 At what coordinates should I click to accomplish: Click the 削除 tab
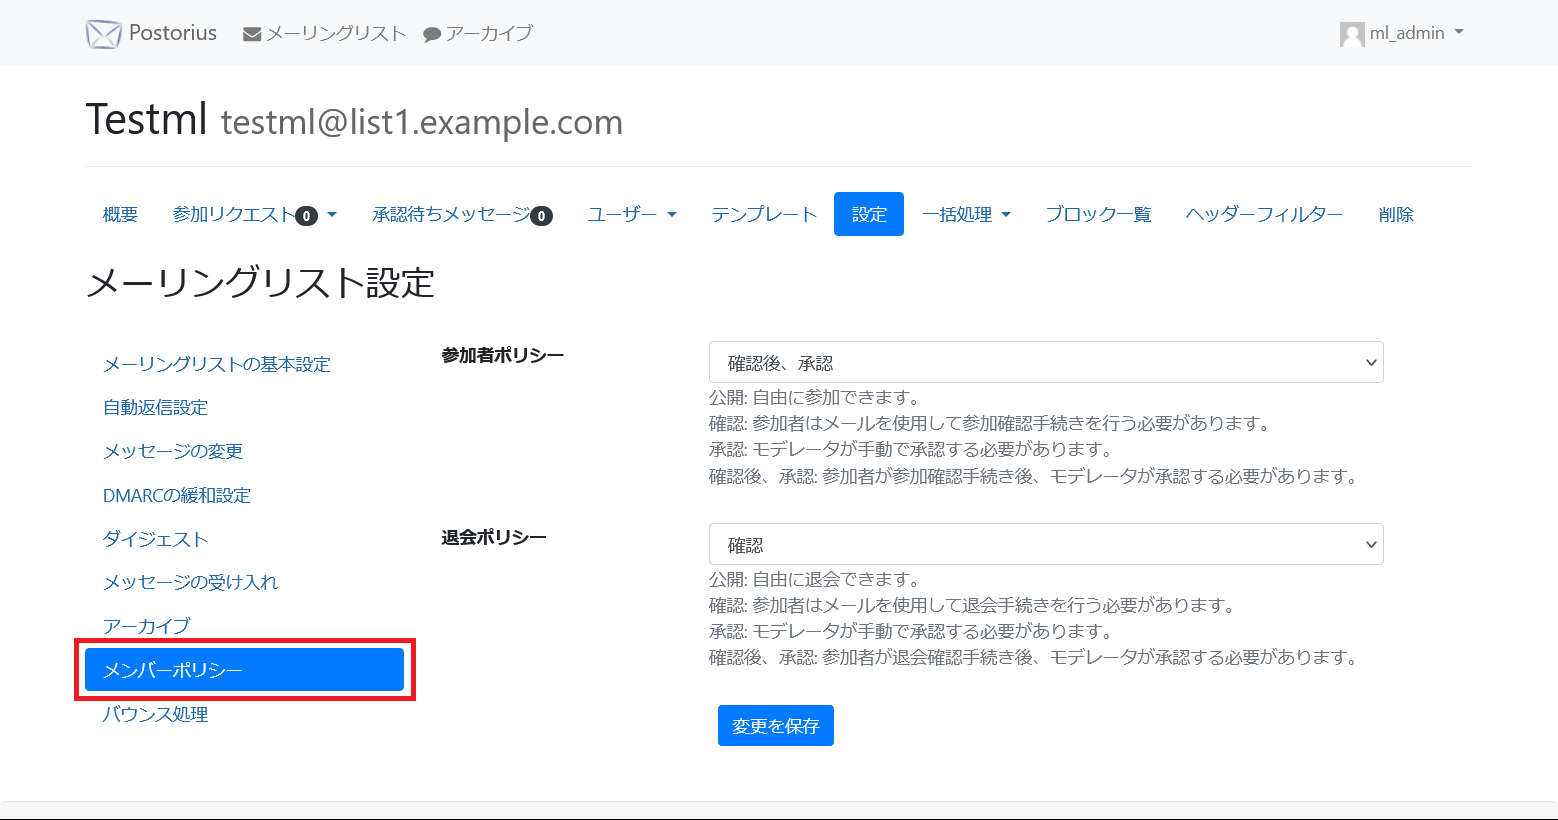pyautogui.click(x=1396, y=214)
